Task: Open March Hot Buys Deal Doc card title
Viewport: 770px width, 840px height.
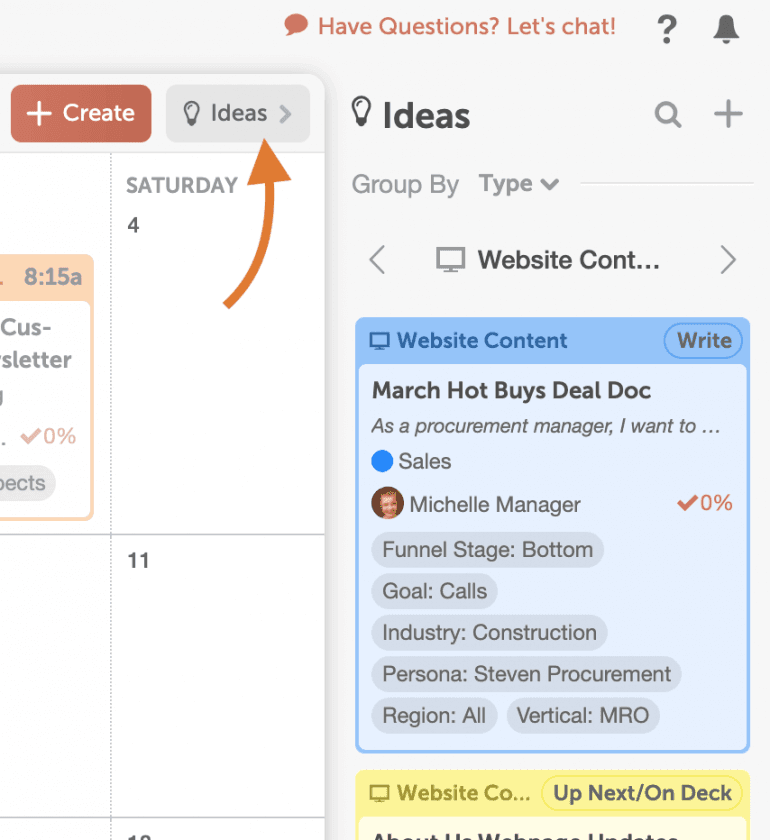Action: click(x=511, y=391)
